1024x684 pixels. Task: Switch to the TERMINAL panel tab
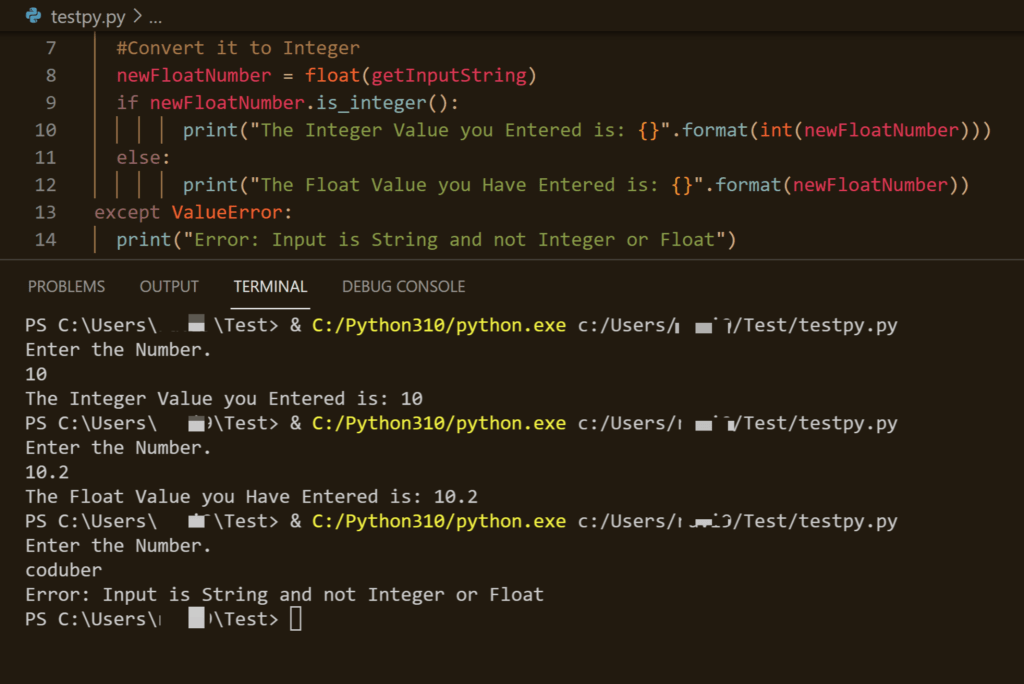[x=270, y=286]
